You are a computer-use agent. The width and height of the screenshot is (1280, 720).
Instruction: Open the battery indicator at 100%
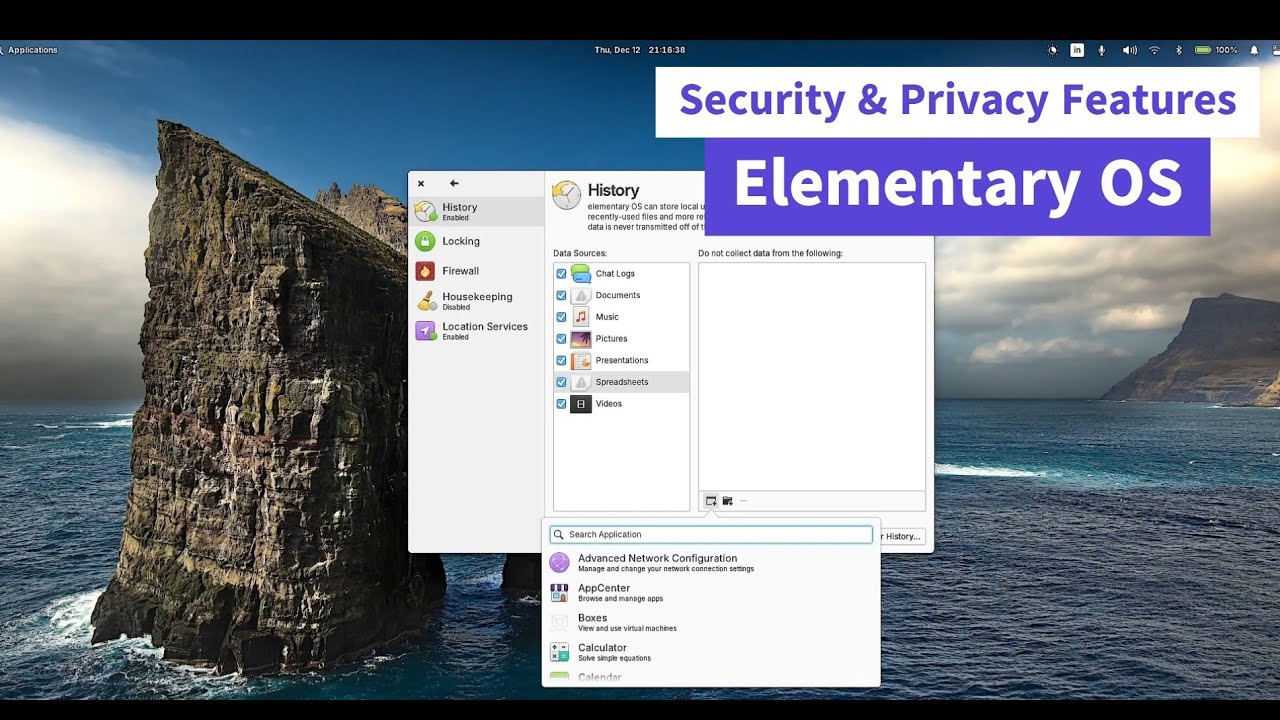(x=1216, y=50)
